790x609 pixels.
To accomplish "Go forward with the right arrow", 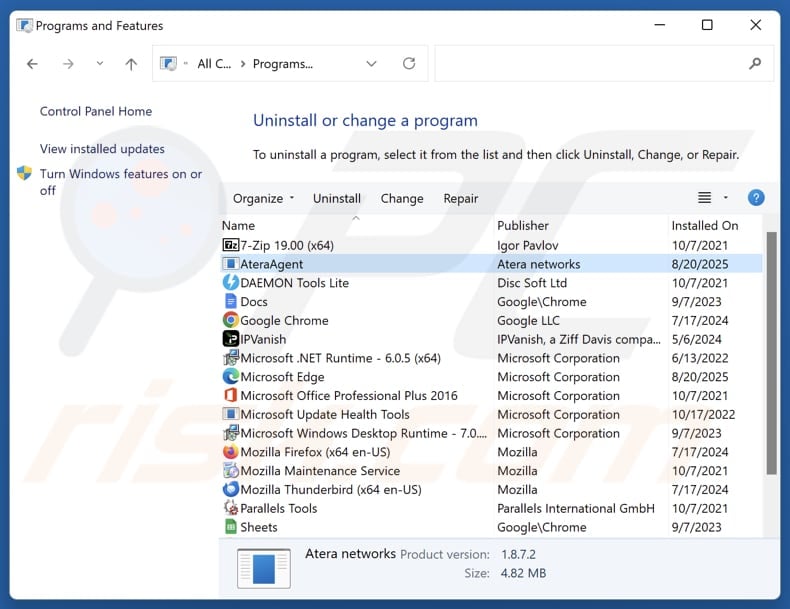I will pyautogui.click(x=68, y=64).
